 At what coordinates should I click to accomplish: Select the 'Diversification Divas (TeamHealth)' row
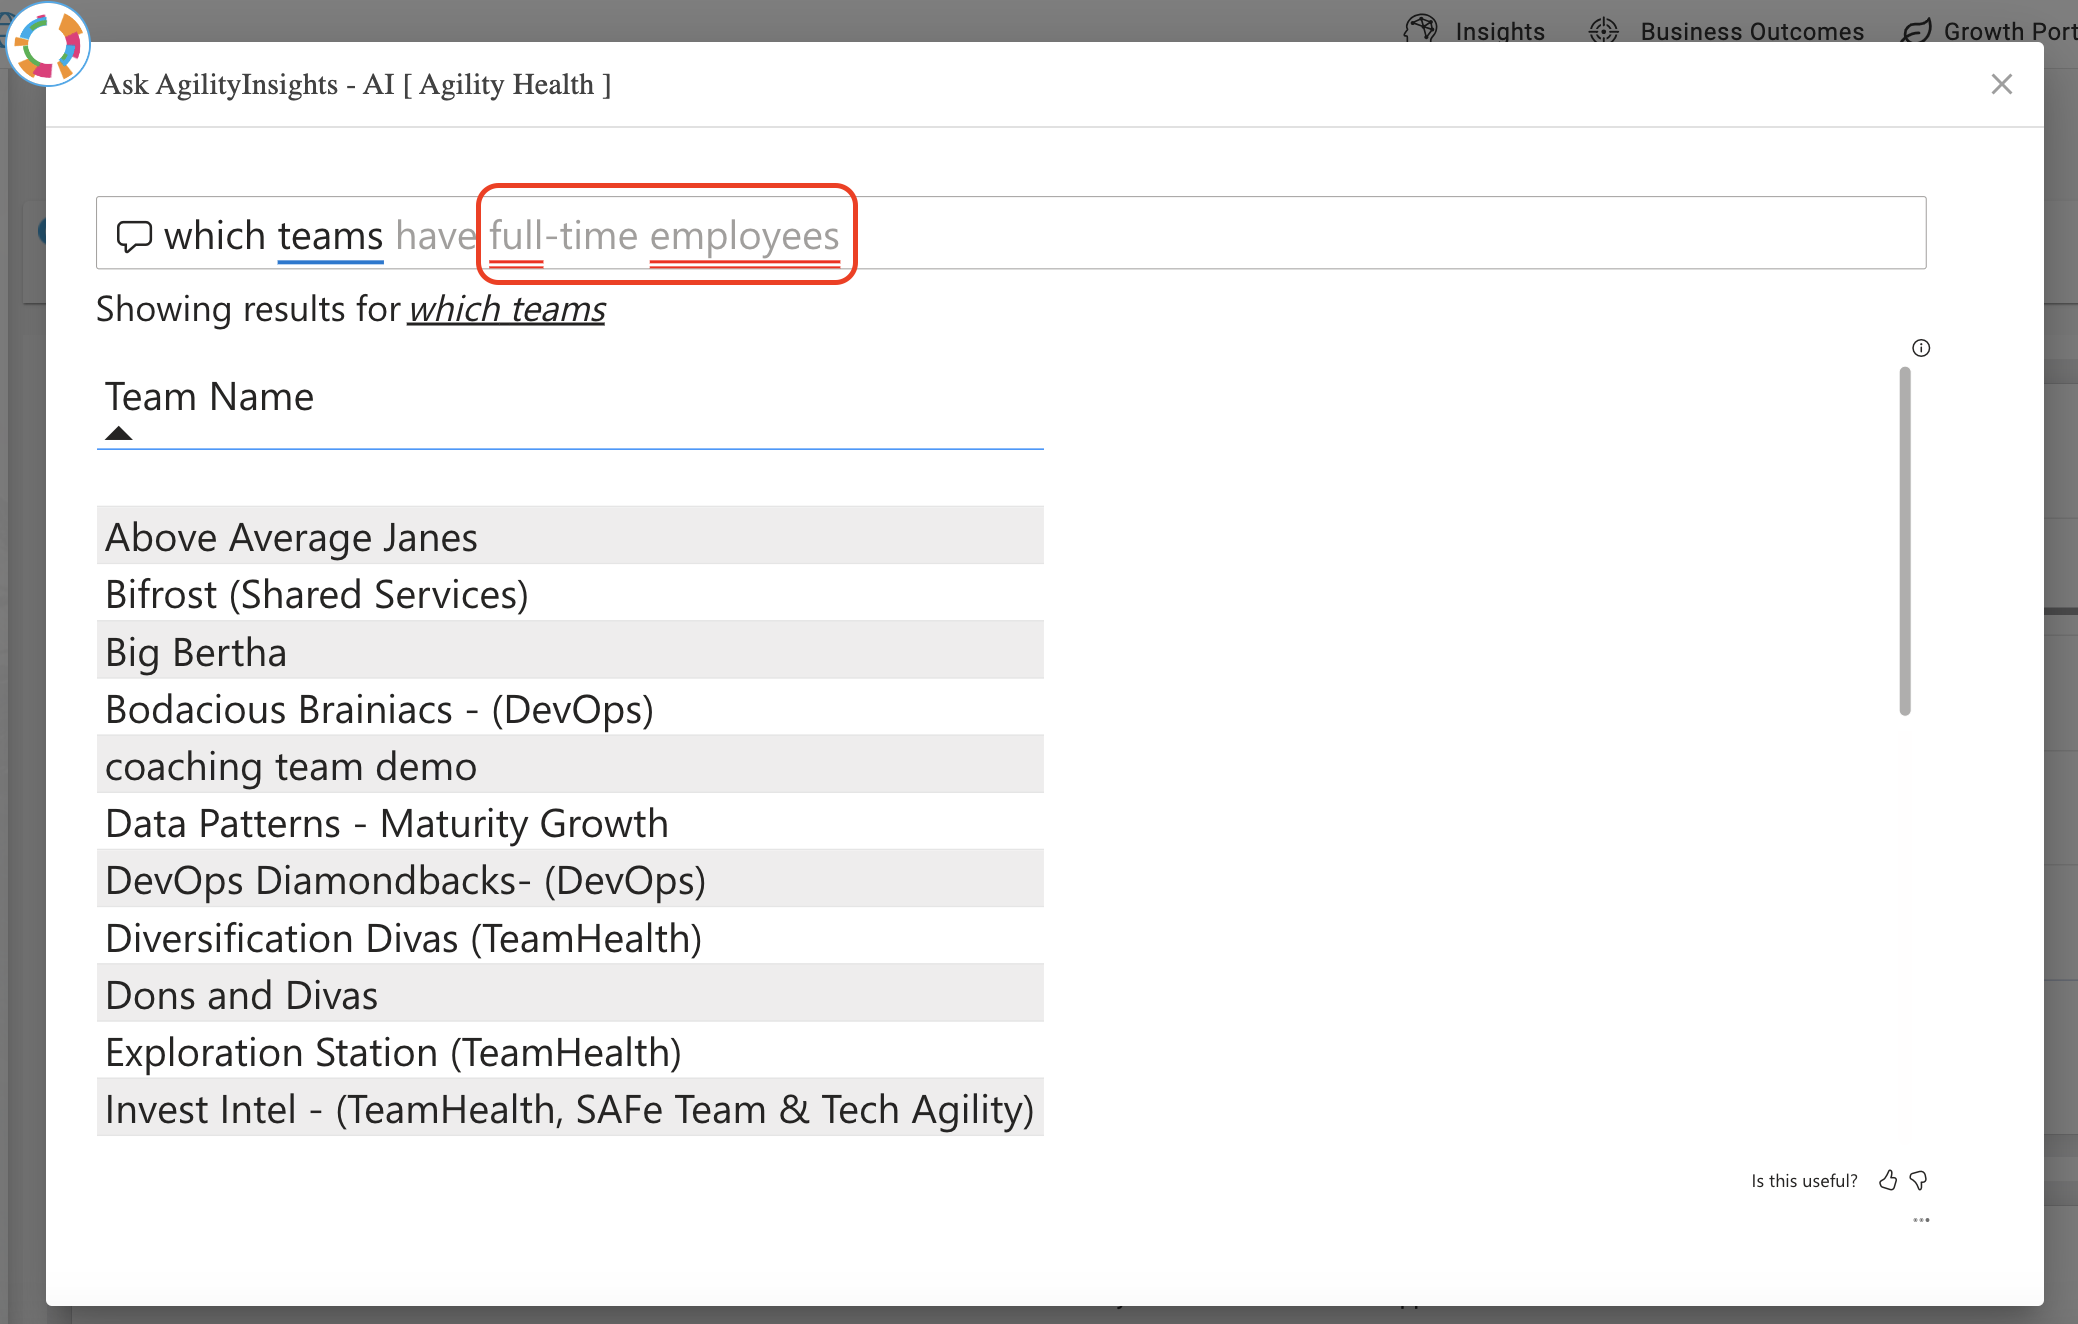point(570,936)
